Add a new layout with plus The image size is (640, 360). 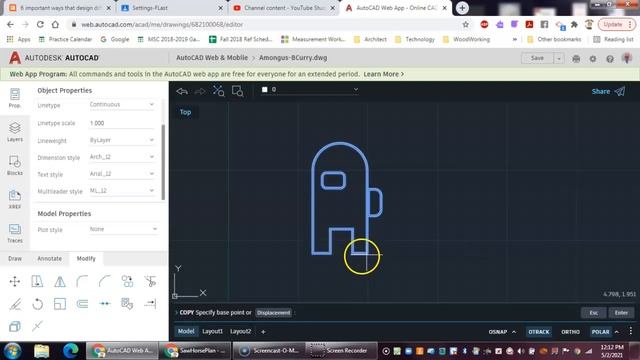pyautogui.click(x=263, y=331)
